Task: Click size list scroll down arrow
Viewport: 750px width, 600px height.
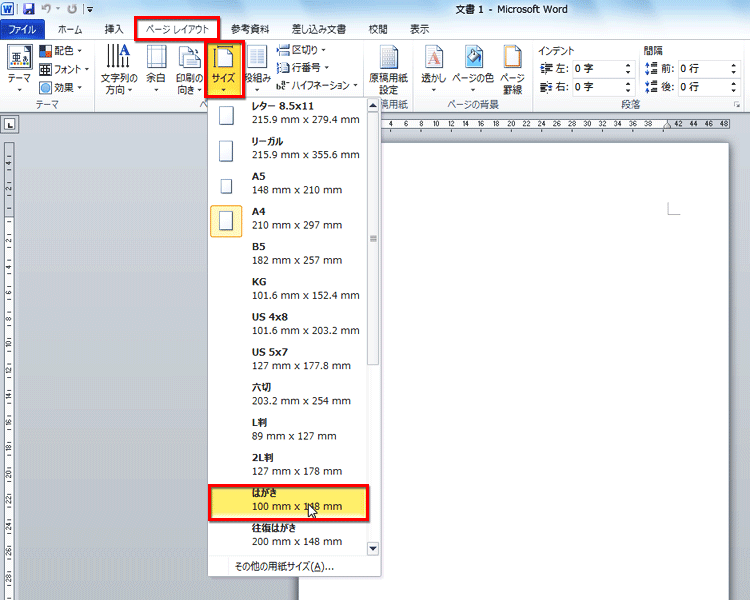Action: point(373,548)
